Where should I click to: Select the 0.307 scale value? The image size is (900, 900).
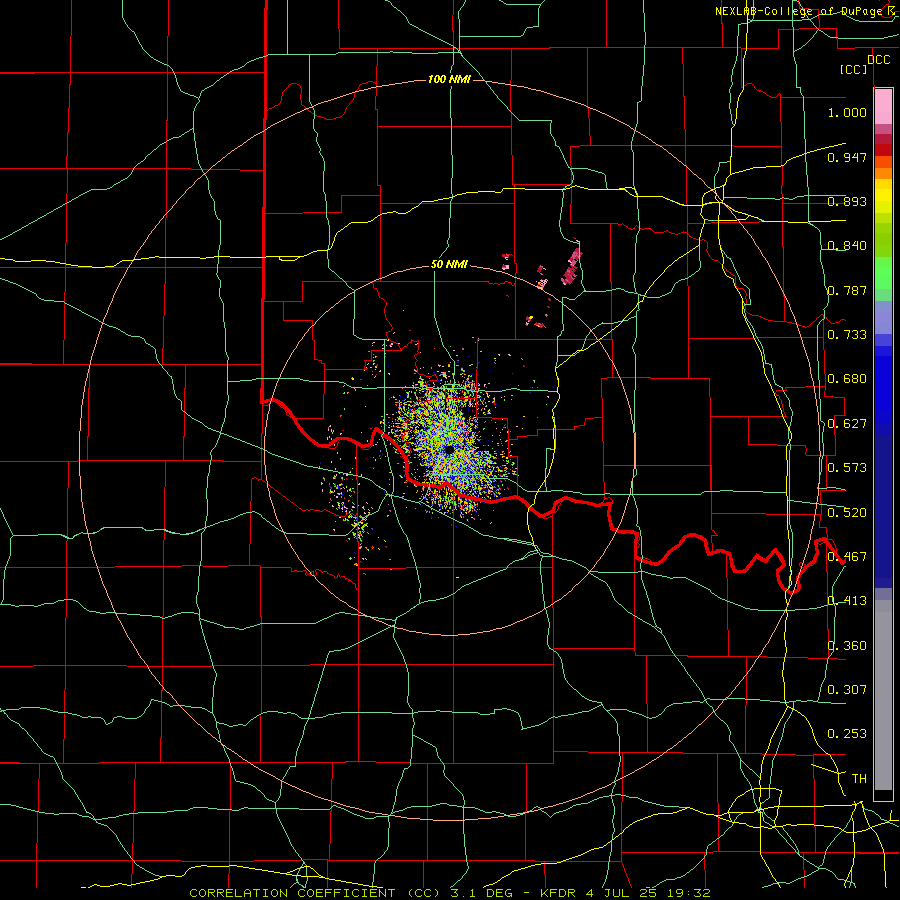[x=847, y=690]
